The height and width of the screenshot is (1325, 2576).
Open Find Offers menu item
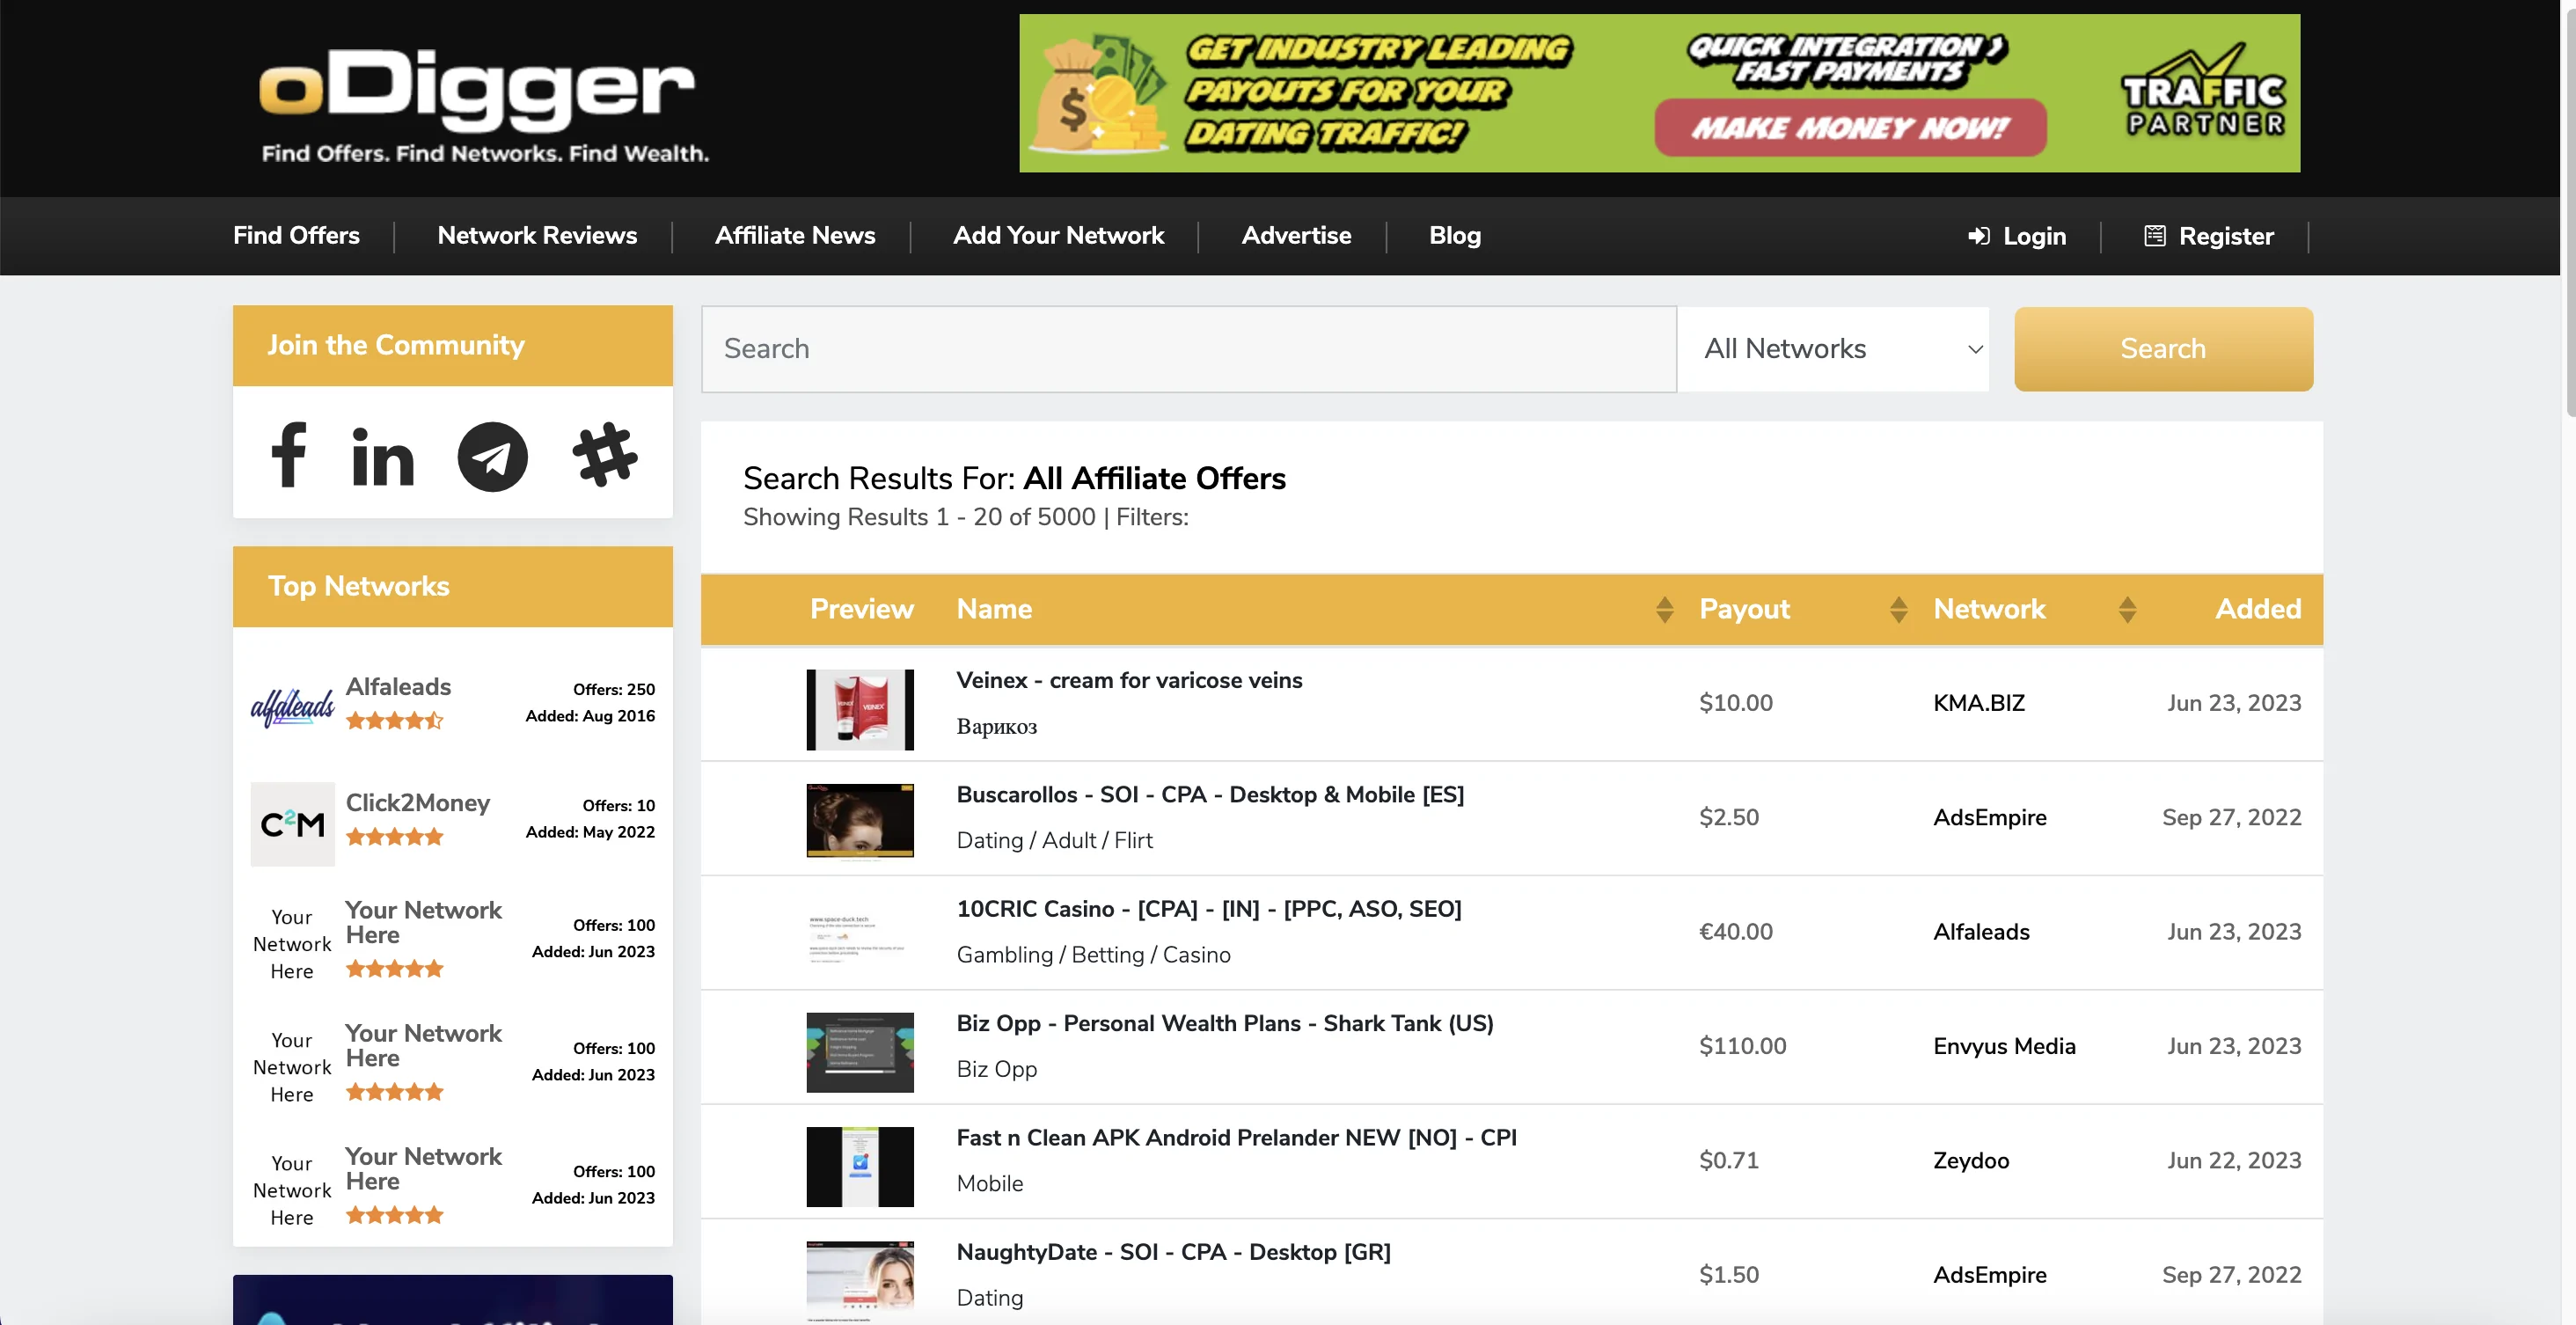click(296, 236)
